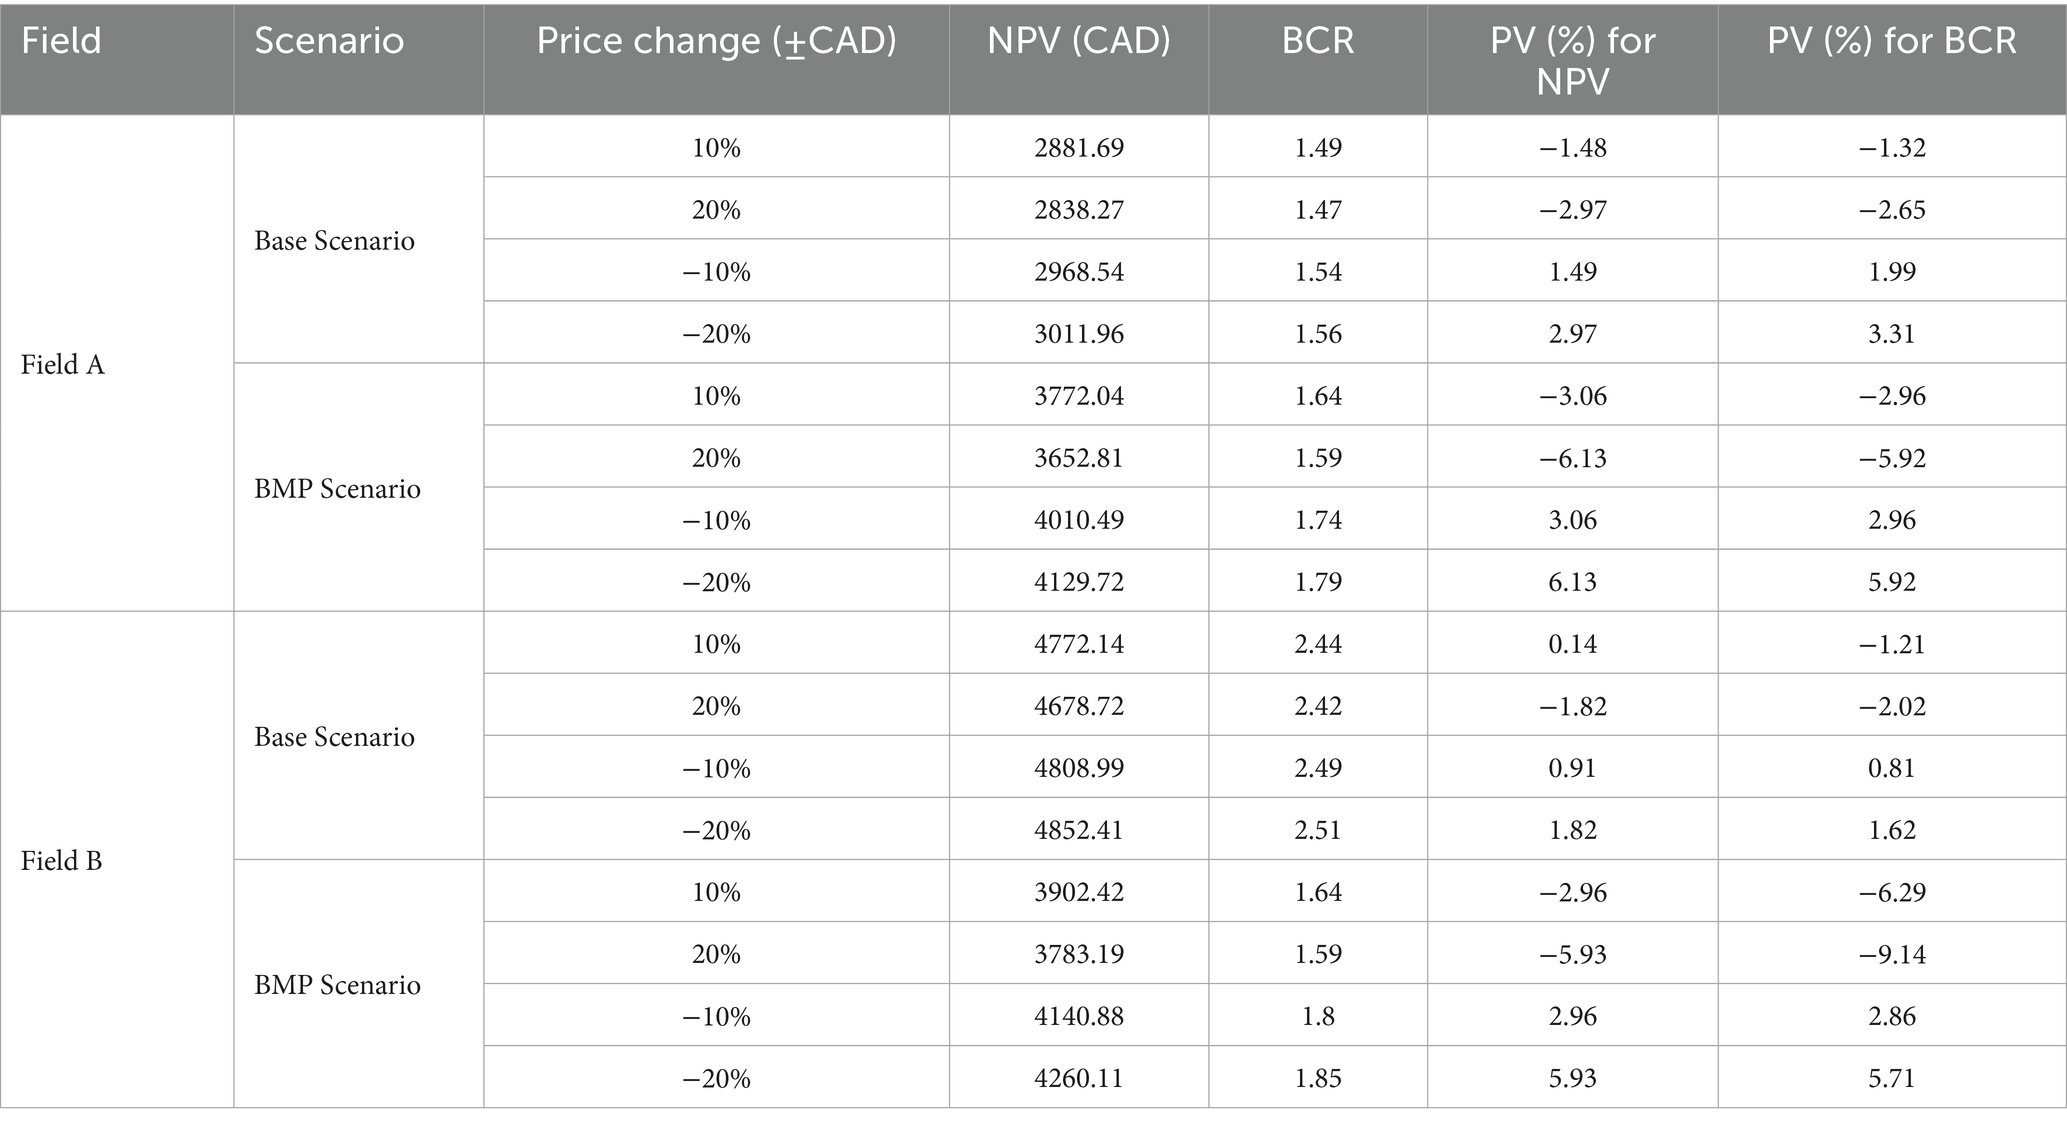Viewport: 2067px width, 1126px height.
Task: Click the "Price change (±CAD)" header
Action: click(x=716, y=41)
